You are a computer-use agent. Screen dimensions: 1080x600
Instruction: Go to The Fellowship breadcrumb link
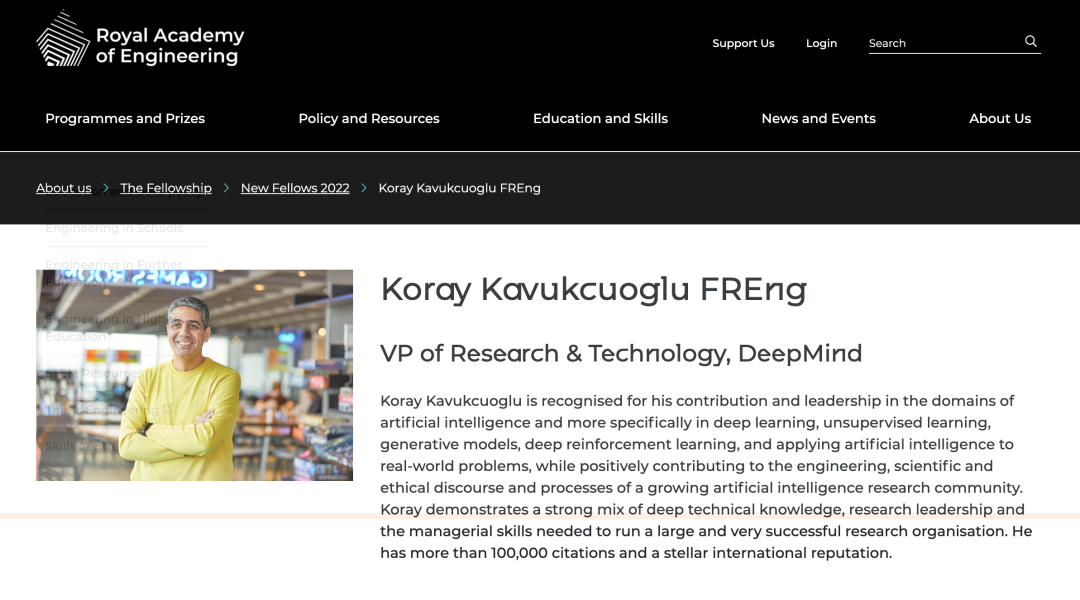coord(166,188)
